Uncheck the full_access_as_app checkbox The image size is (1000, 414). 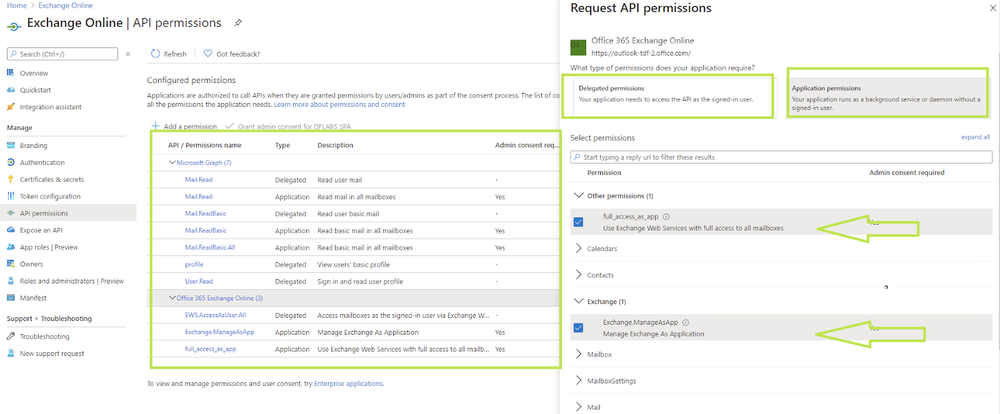(x=578, y=222)
